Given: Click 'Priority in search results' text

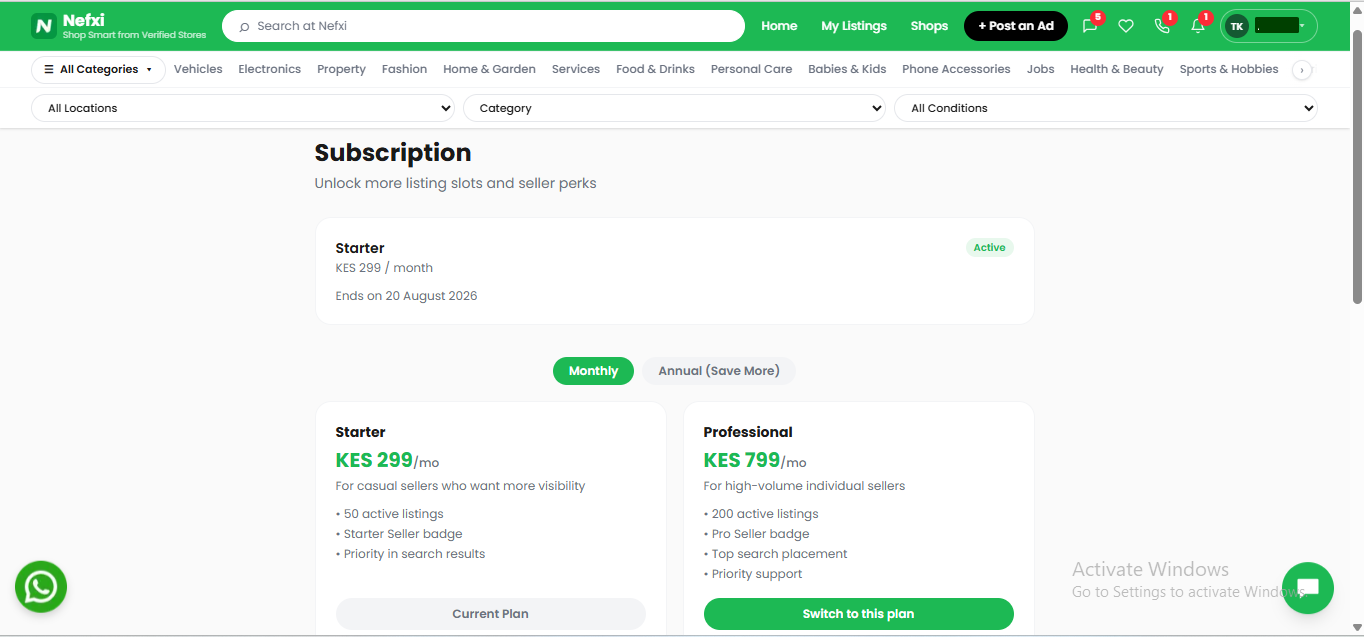Looking at the screenshot, I should 414,554.
